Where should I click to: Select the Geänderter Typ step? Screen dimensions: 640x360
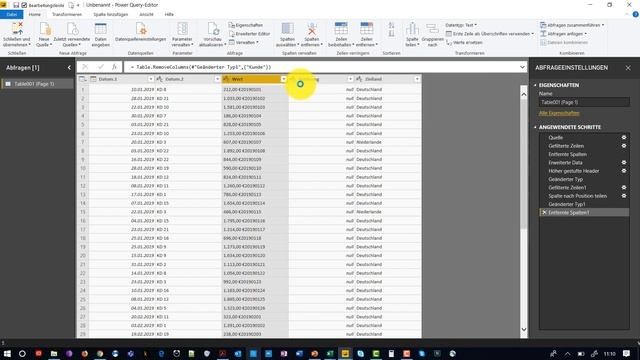(584, 179)
